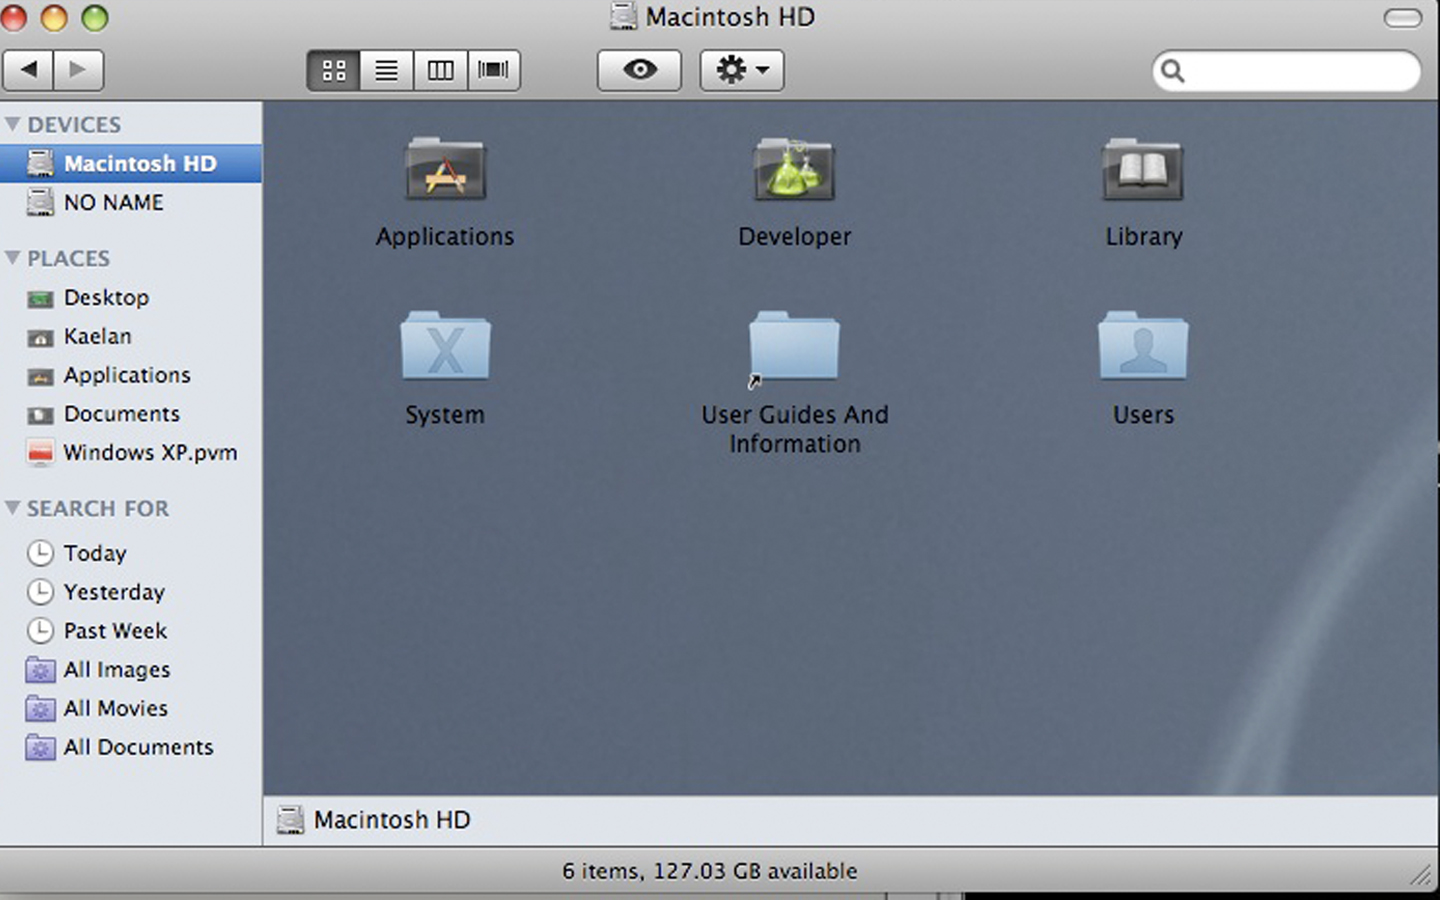Click the status bar item count text

[x=709, y=871]
